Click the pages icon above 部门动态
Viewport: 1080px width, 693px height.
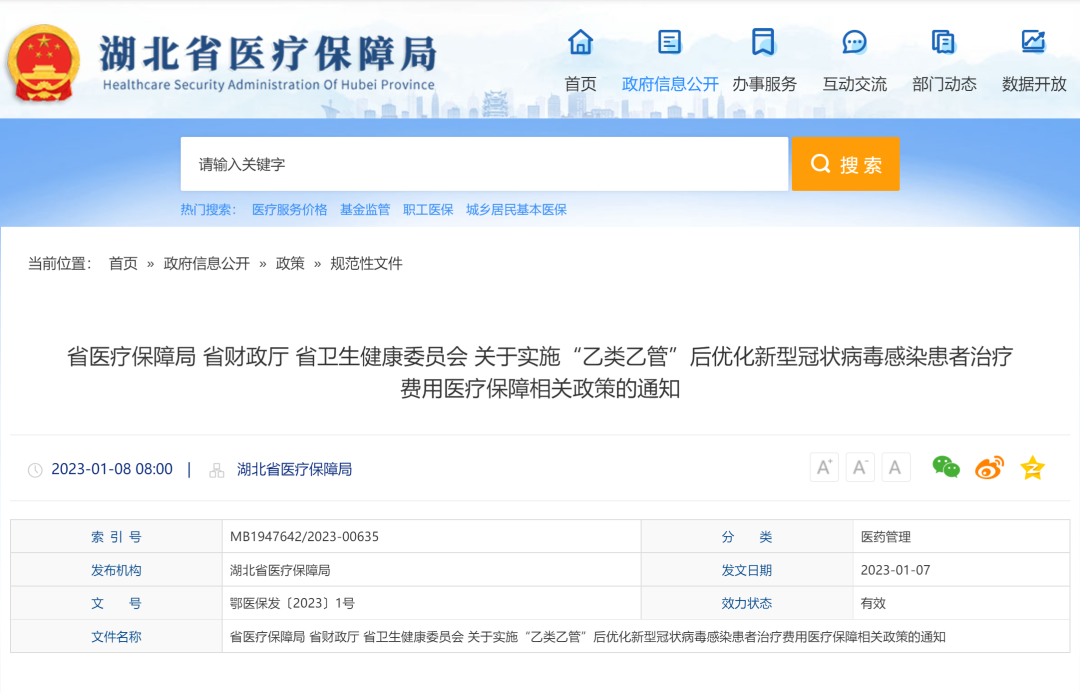click(941, 42)
